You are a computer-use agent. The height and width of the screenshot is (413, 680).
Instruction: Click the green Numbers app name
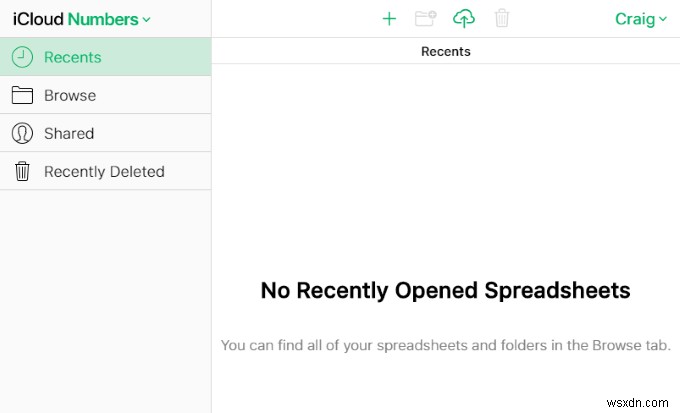click(x=103, y=19)
